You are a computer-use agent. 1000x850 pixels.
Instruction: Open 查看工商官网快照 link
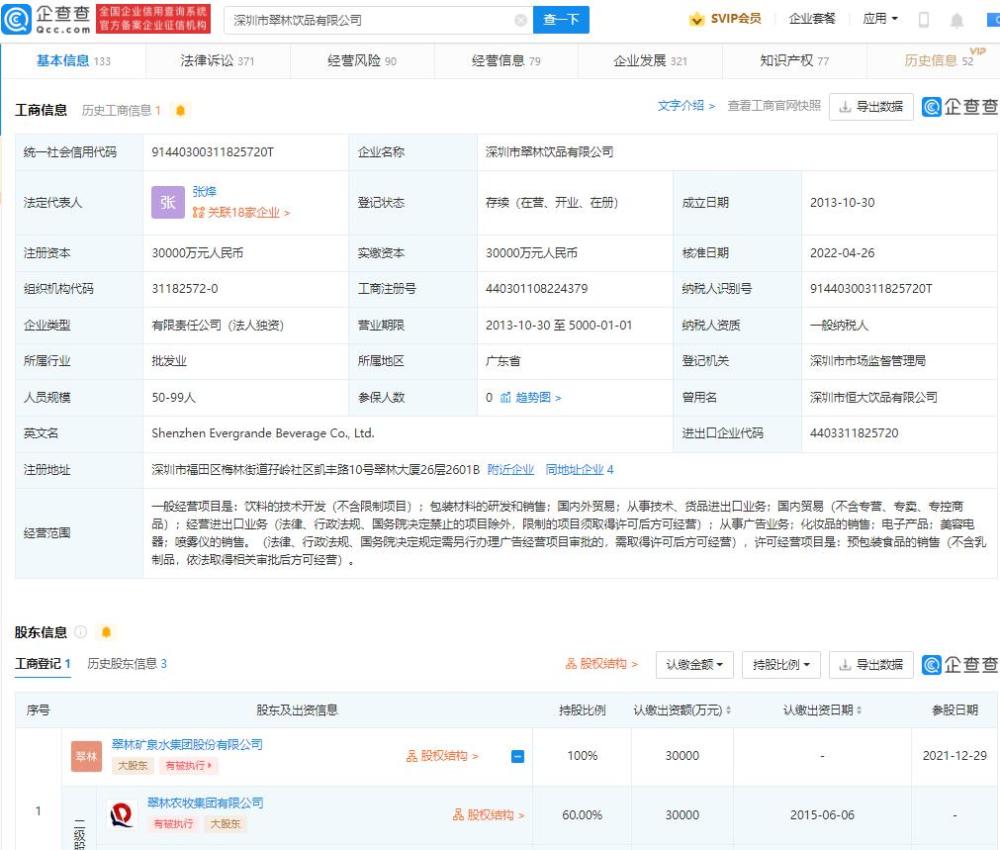(x=774, y=106)
